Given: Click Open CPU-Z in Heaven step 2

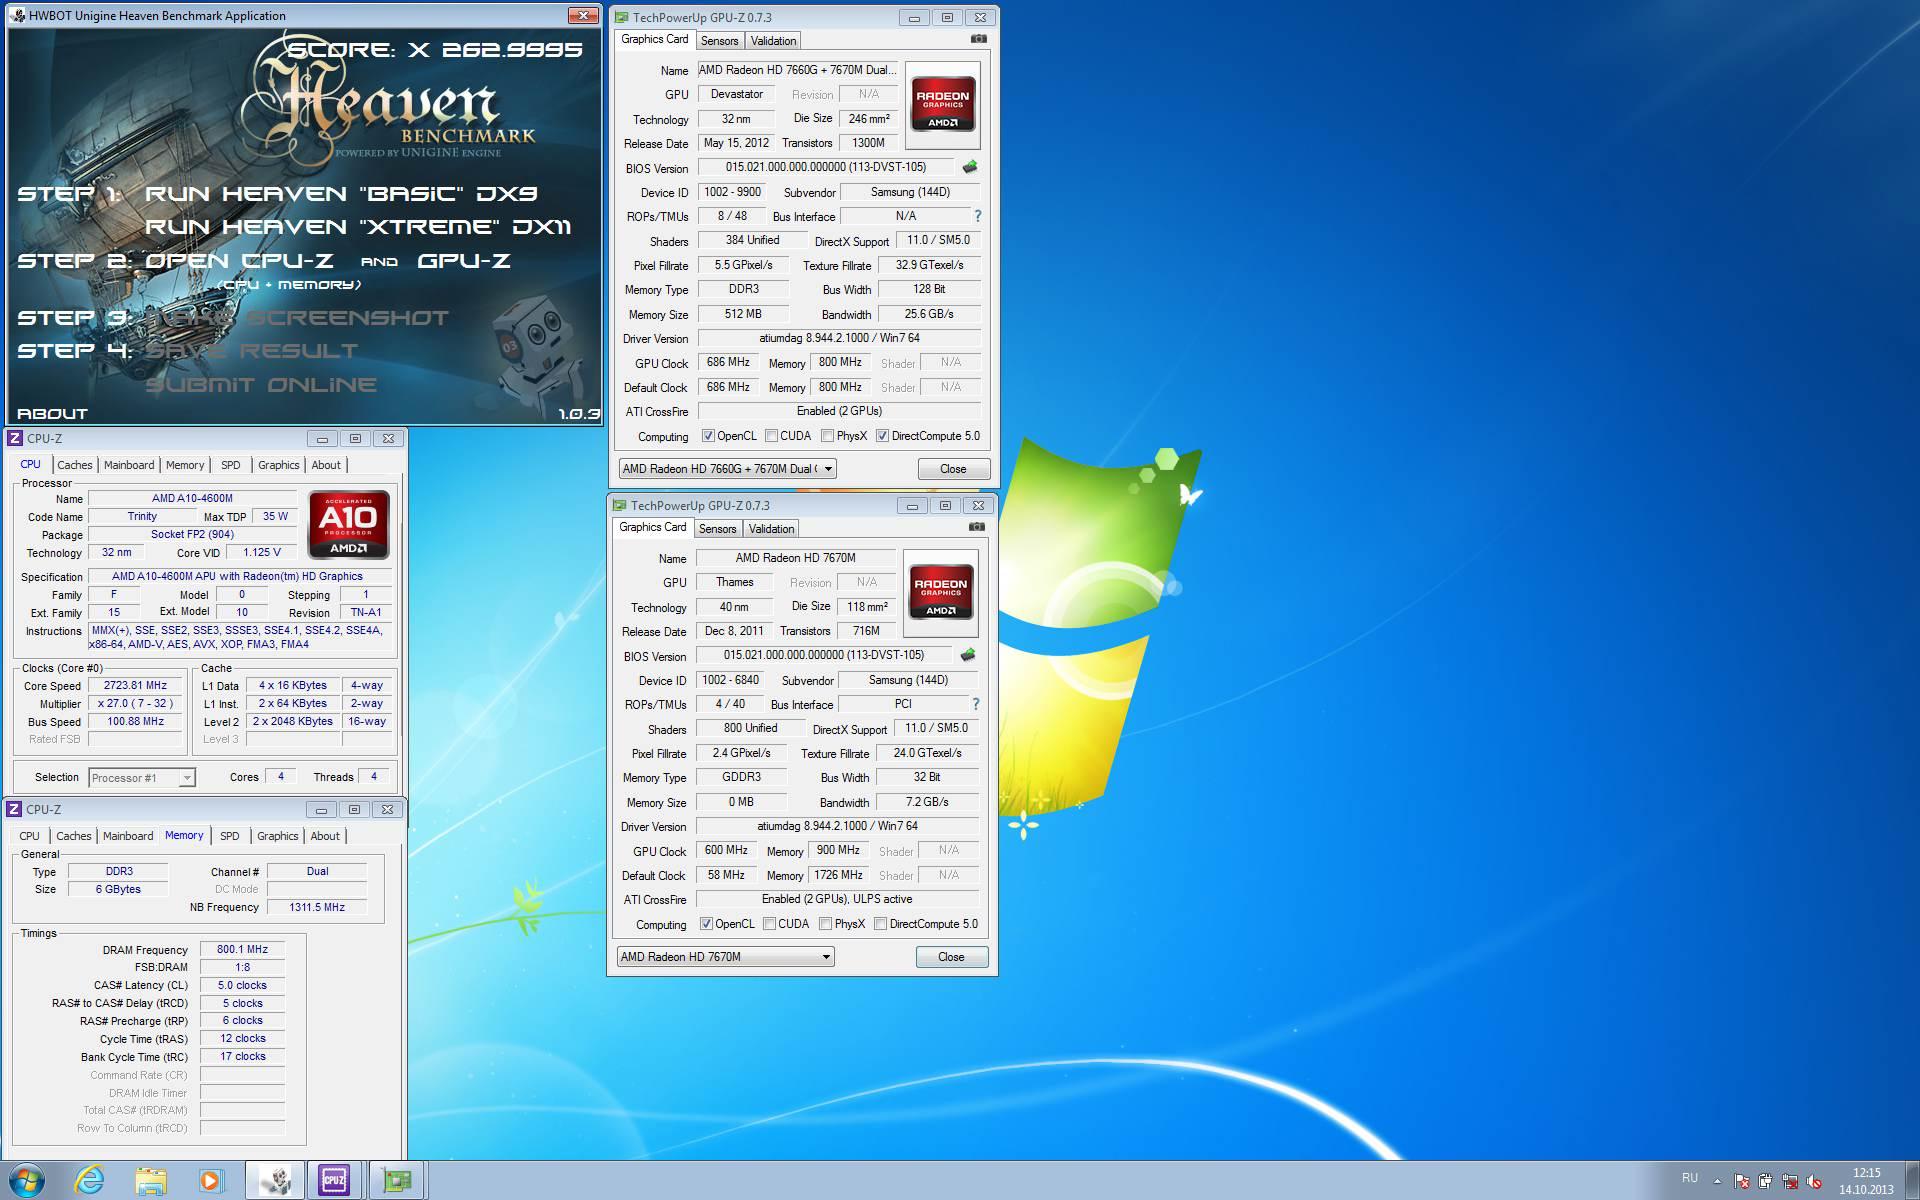Looking at the screenshot, I should pyautogui.click(x=239, y=261).
